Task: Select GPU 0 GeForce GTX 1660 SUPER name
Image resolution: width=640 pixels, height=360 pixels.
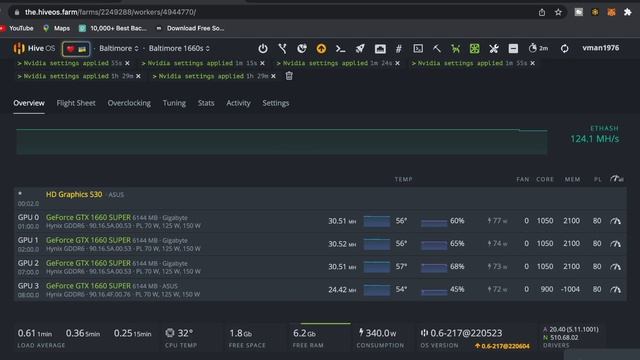Action: (88, 217)
